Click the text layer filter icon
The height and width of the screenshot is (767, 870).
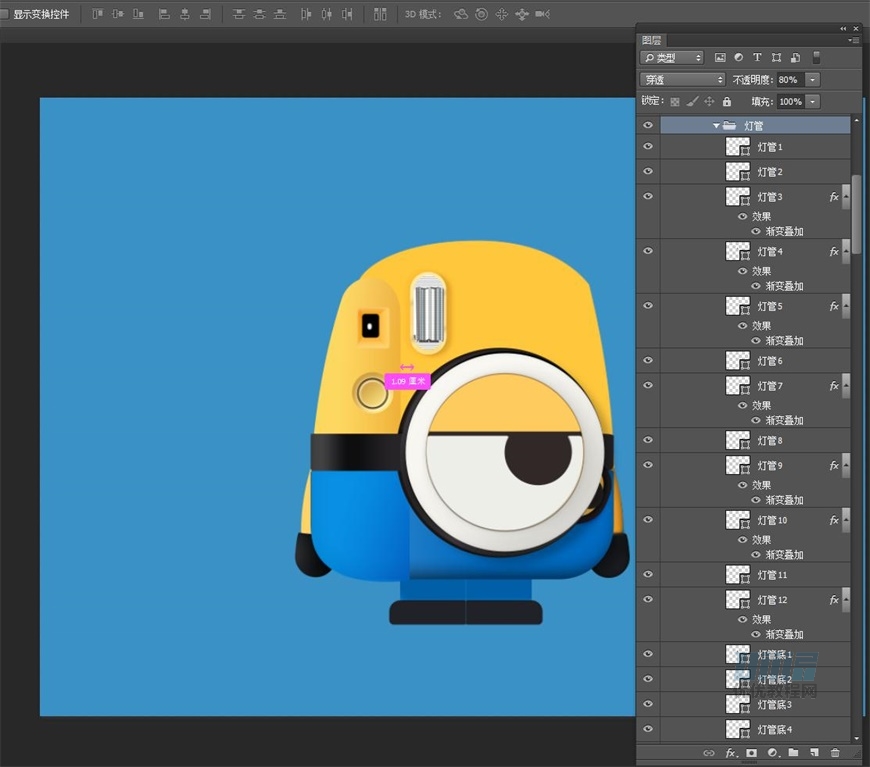[x=757, y=58]
